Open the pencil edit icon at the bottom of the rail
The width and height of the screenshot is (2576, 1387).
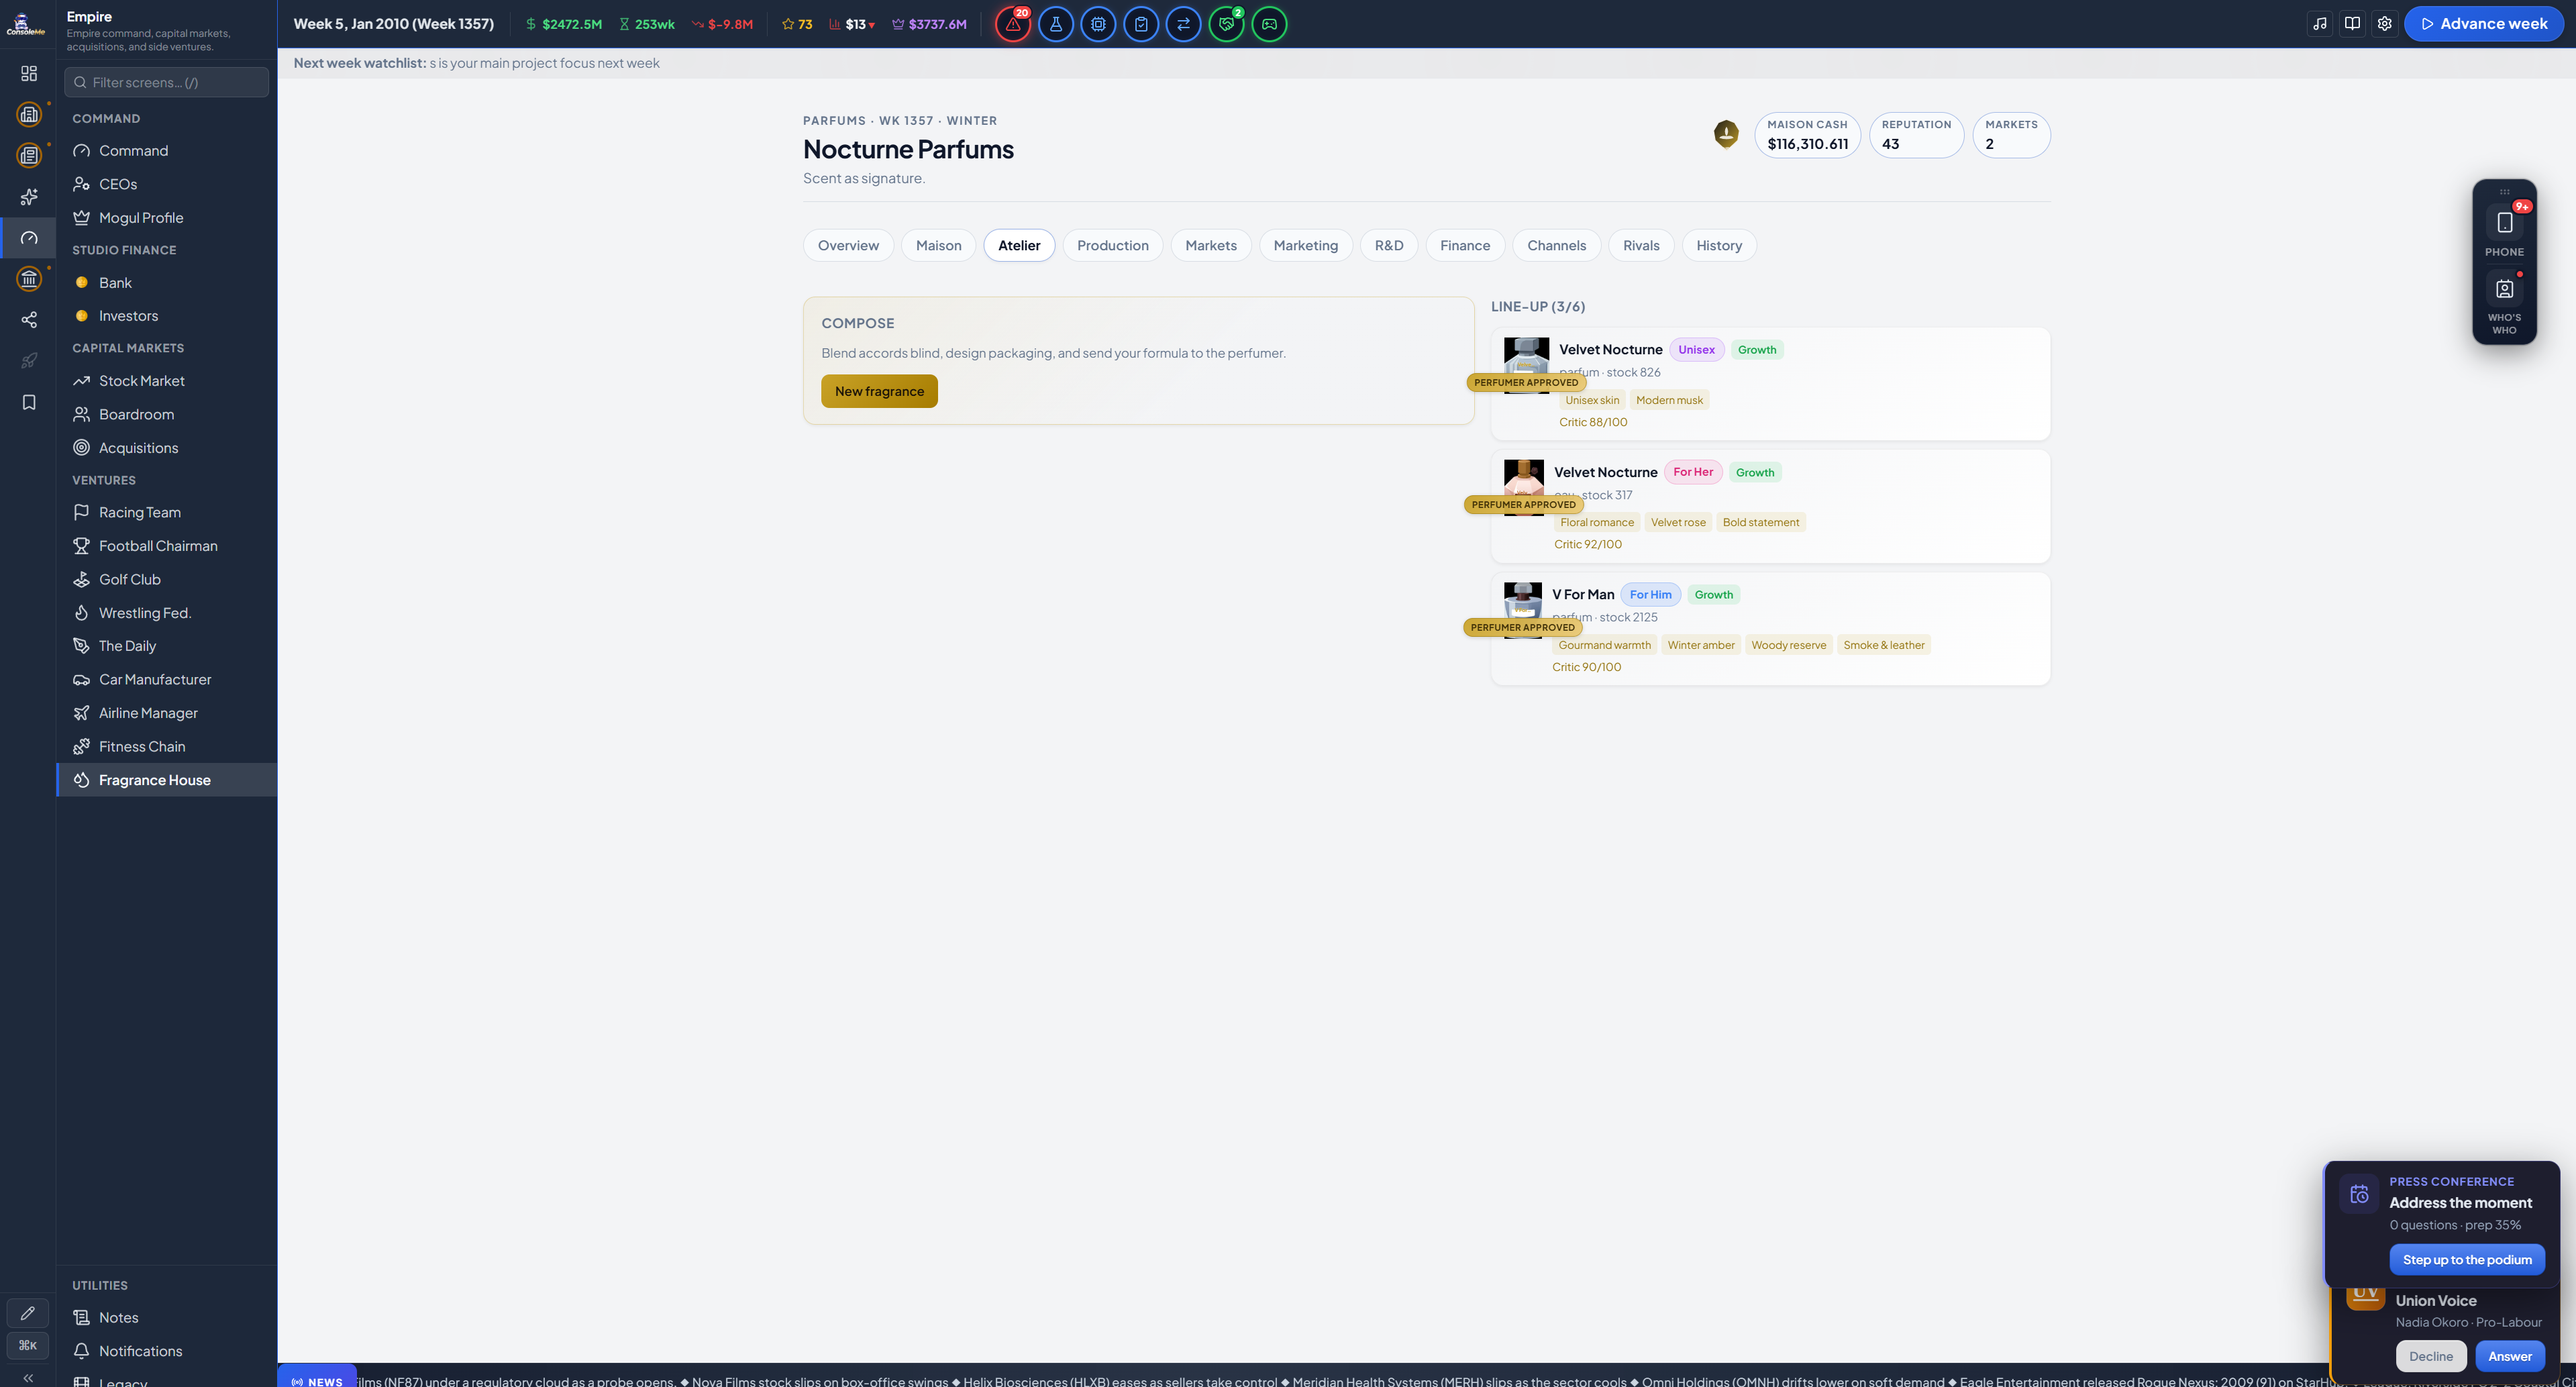(x=28, y=1313)
